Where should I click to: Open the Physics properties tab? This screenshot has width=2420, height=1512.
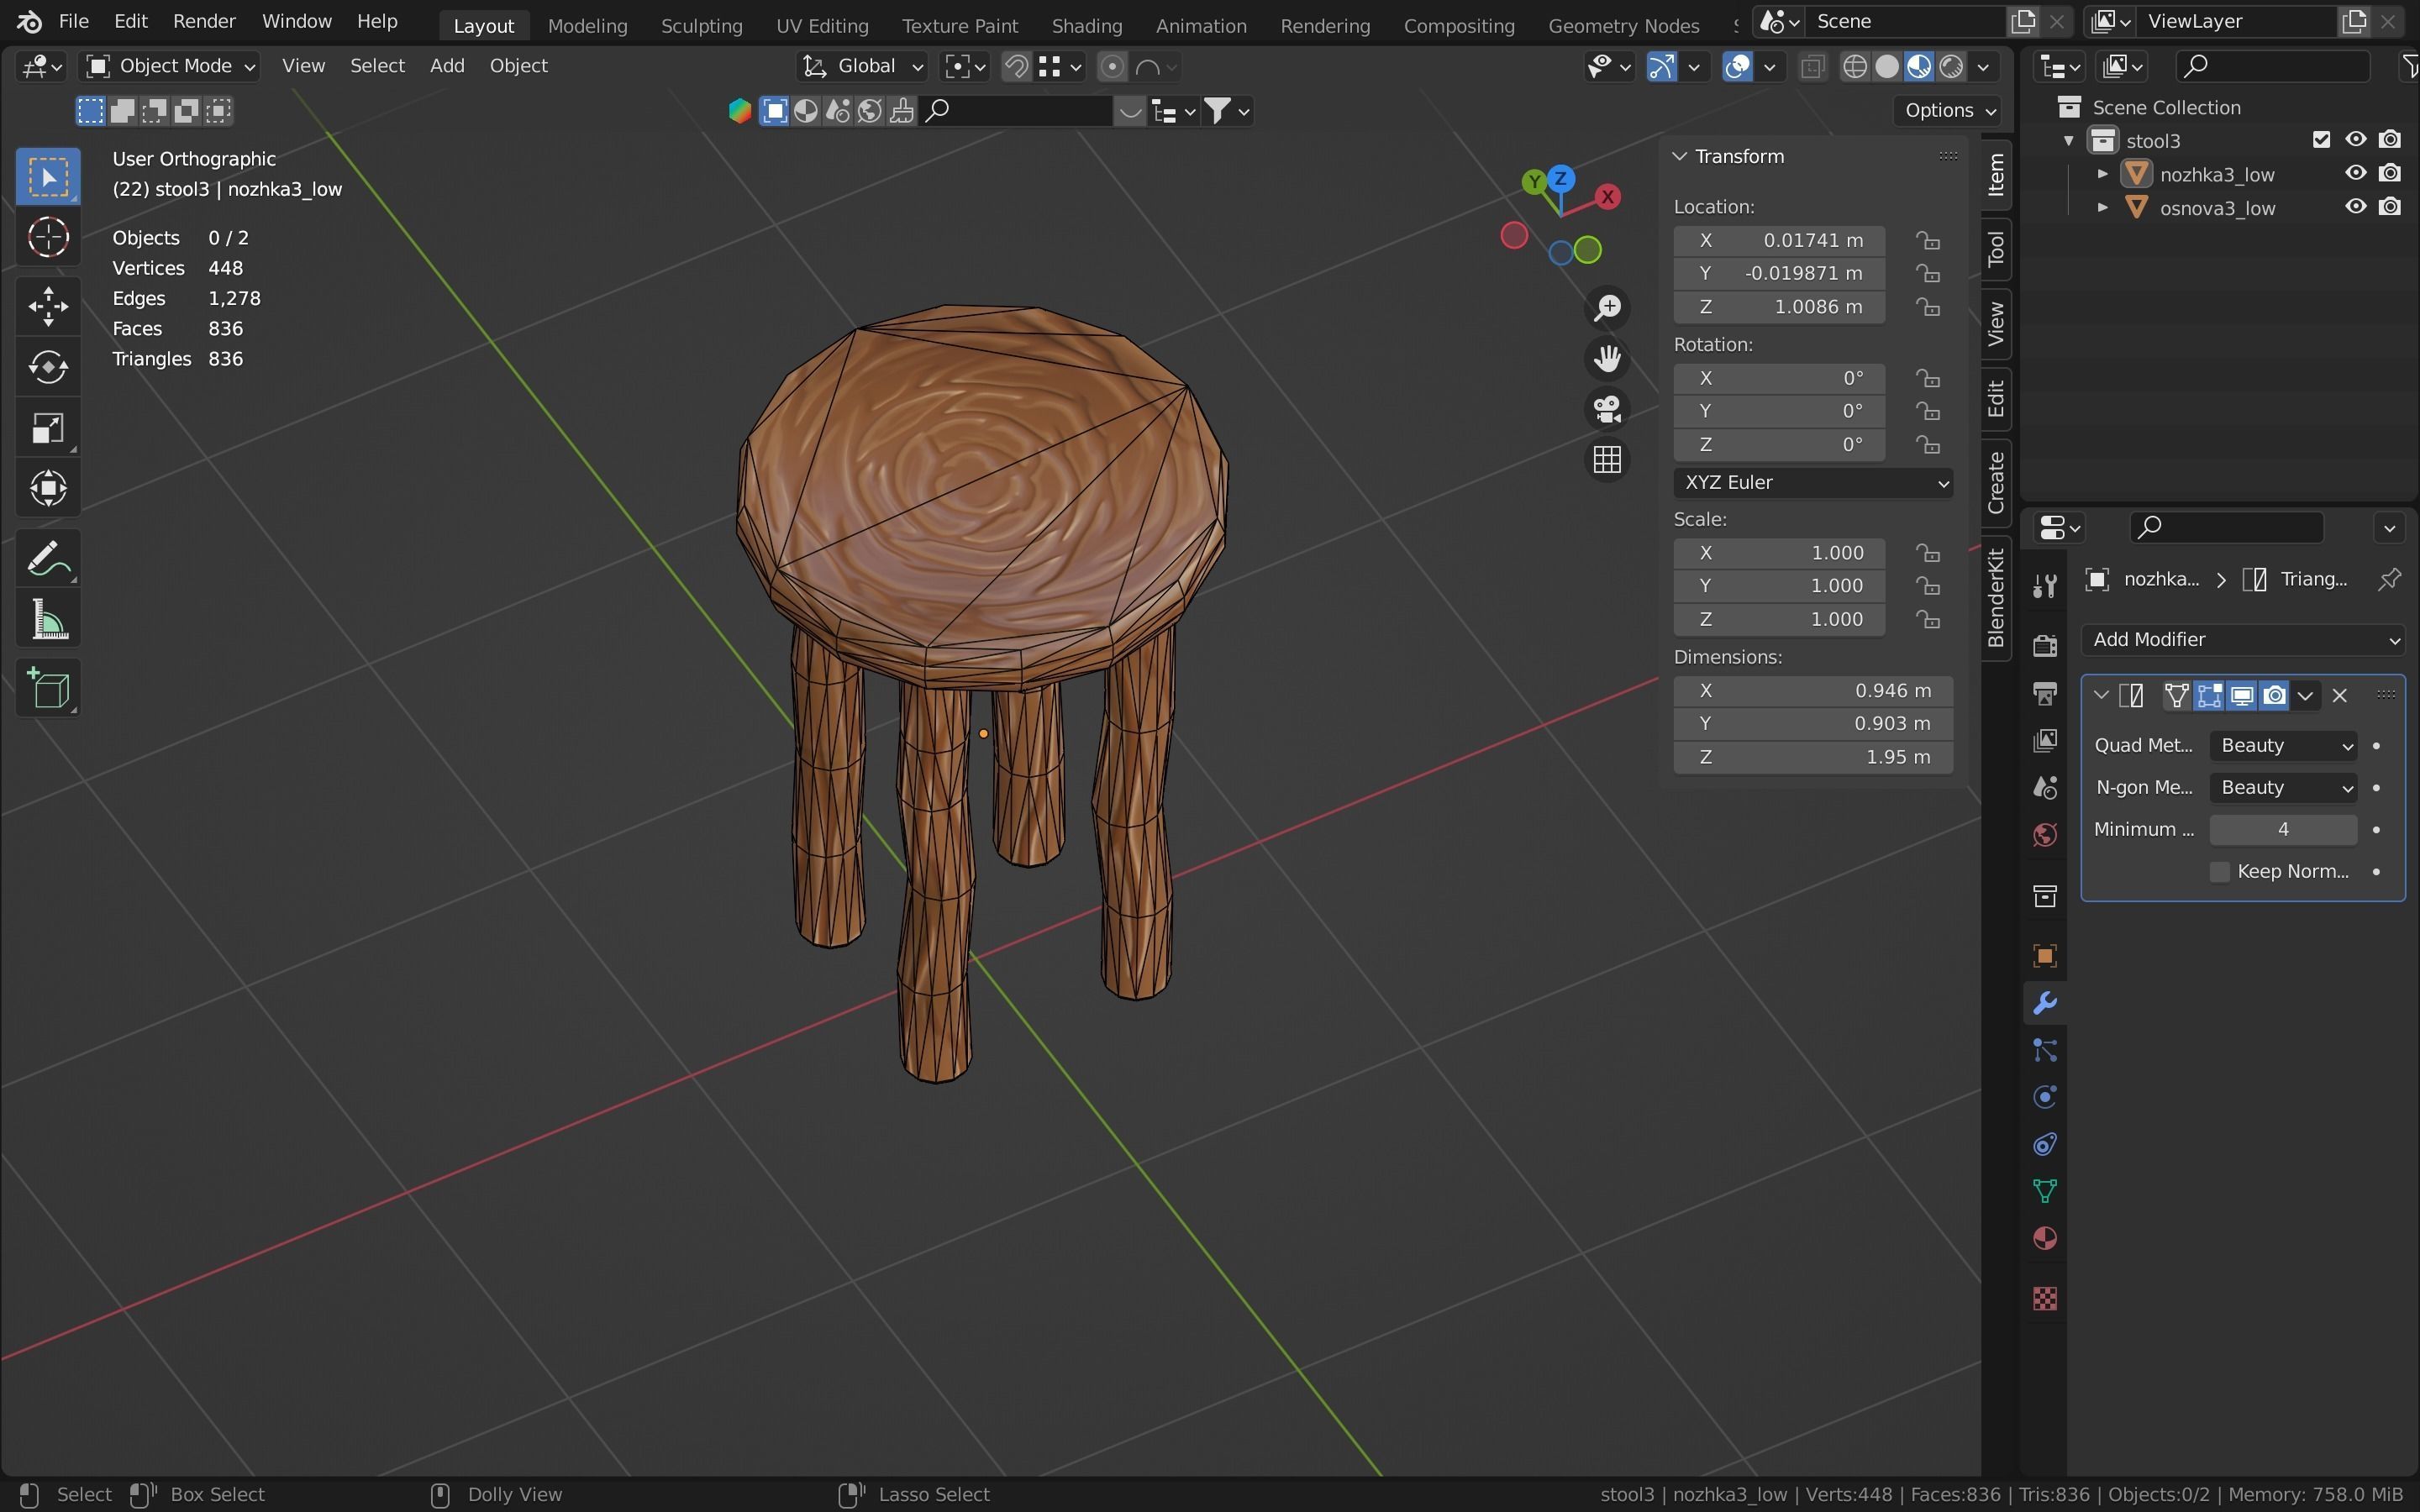(2045, 1097)
